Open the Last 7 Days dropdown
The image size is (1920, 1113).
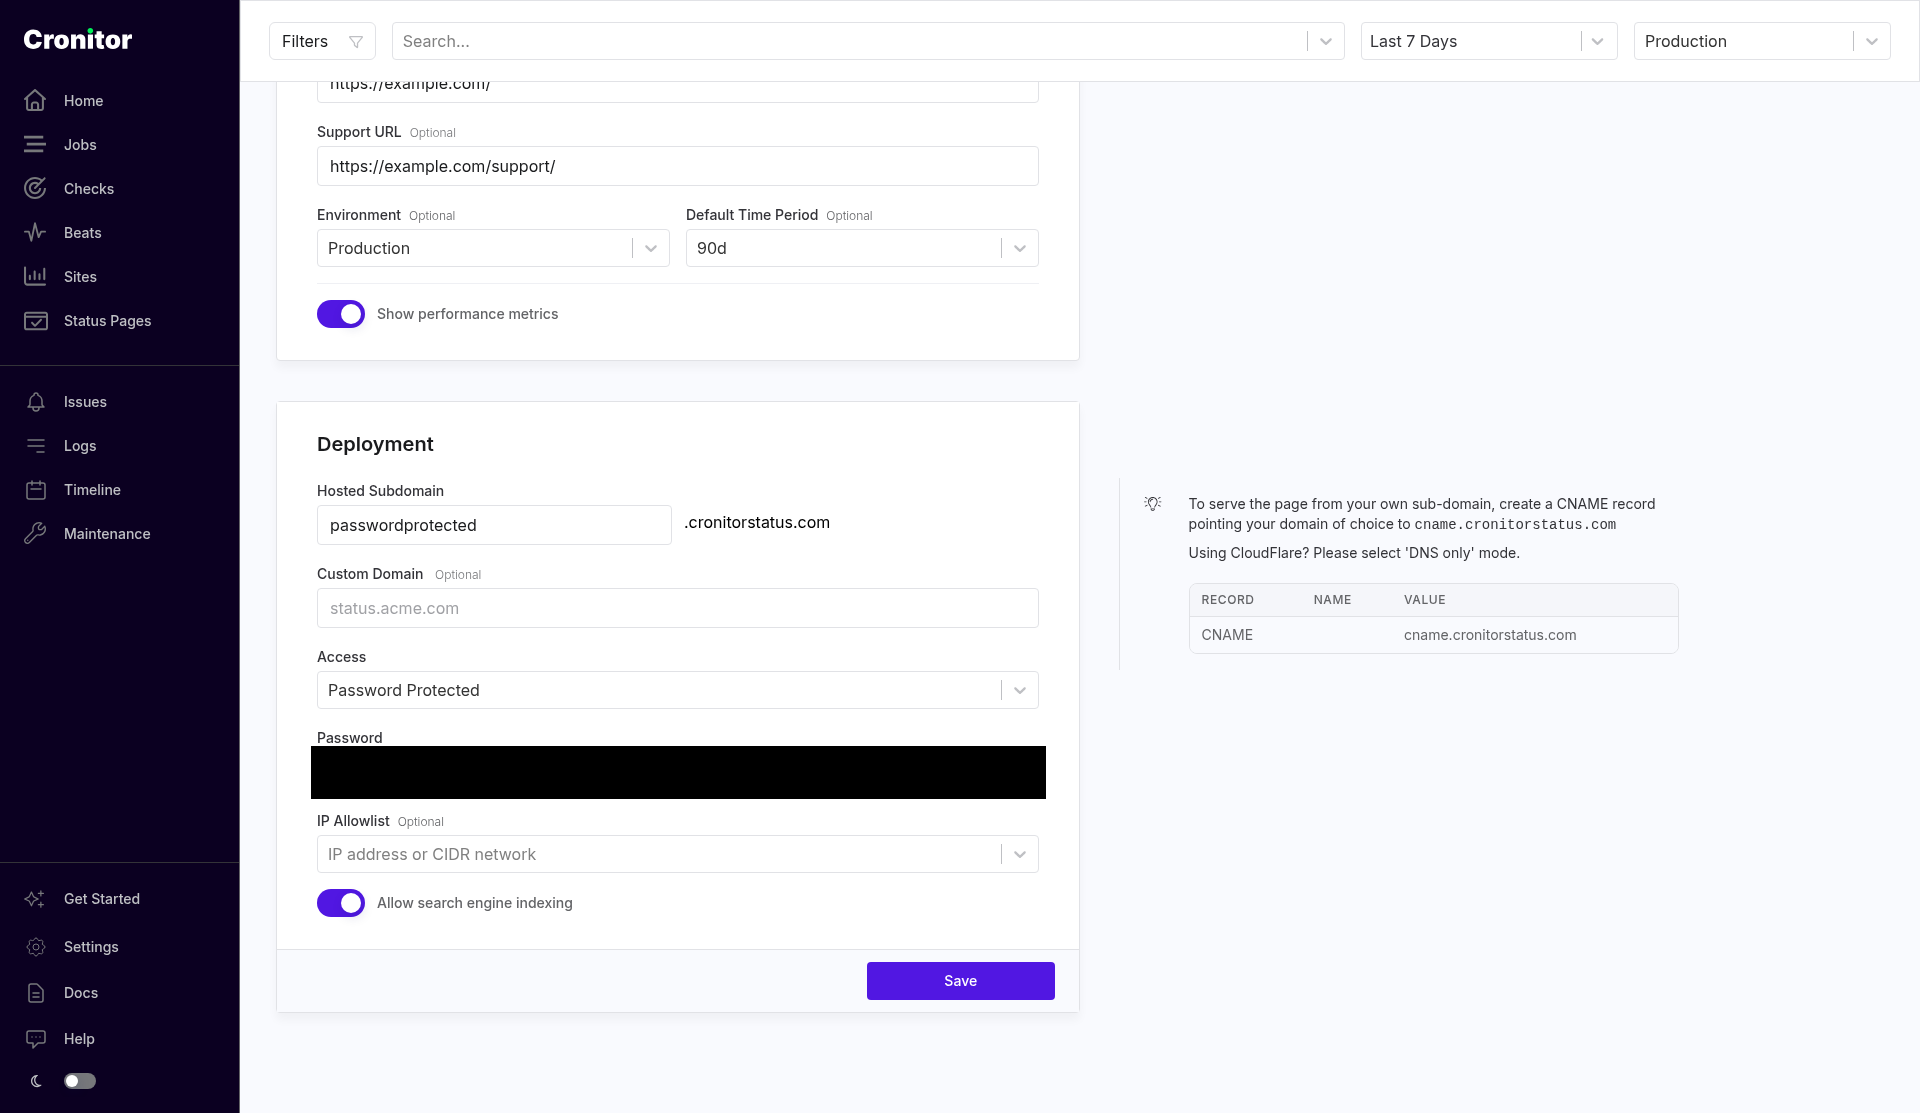[1489, 41]
